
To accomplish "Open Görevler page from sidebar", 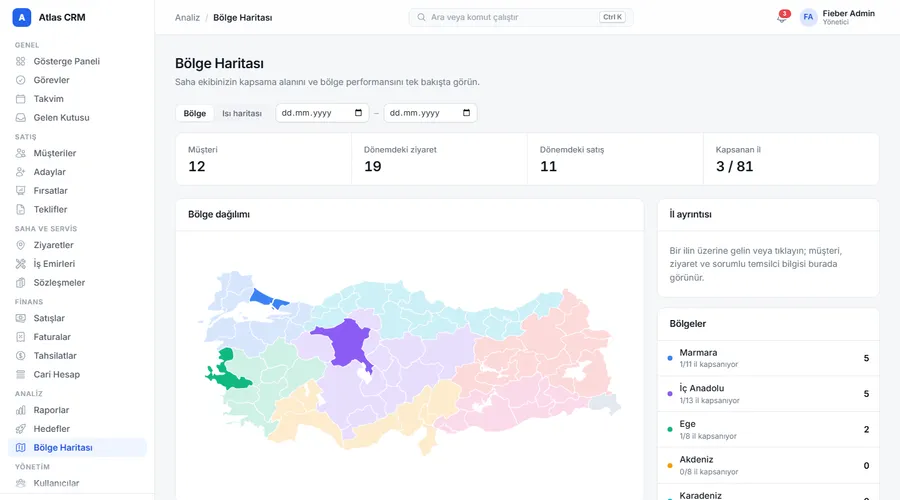I will [77, 80].
